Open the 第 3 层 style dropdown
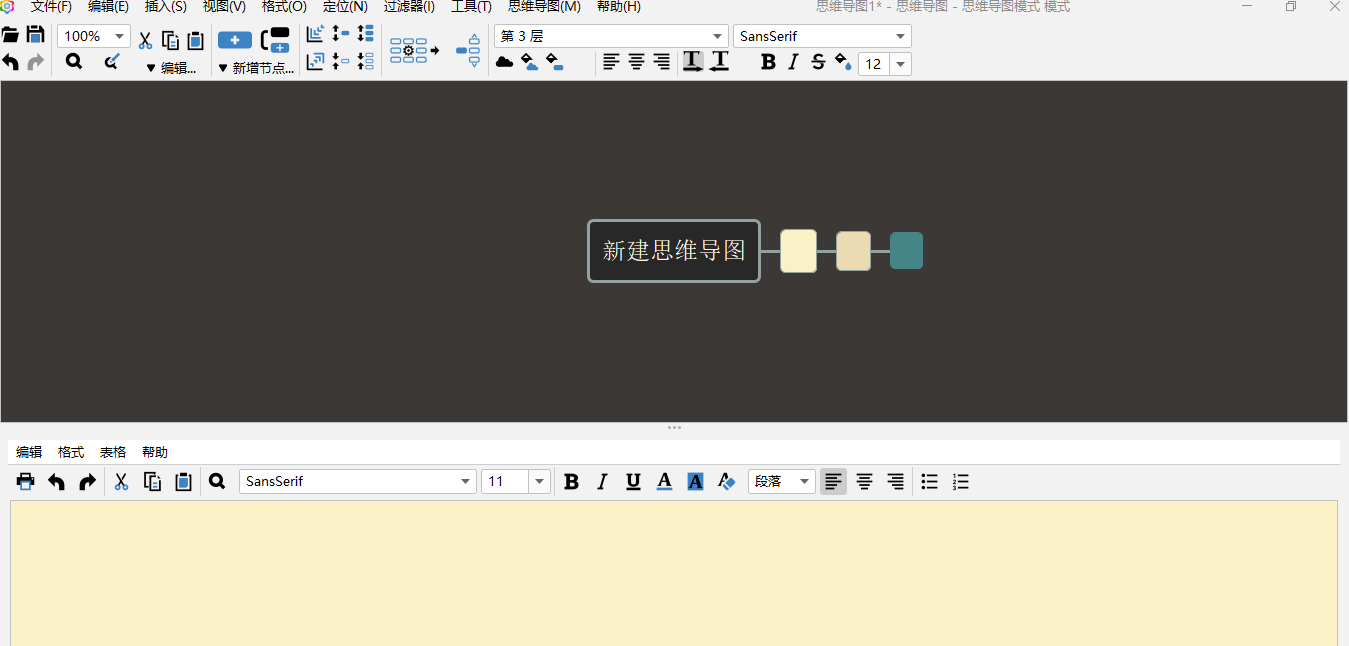1349x646 pixels. [611, 36]
